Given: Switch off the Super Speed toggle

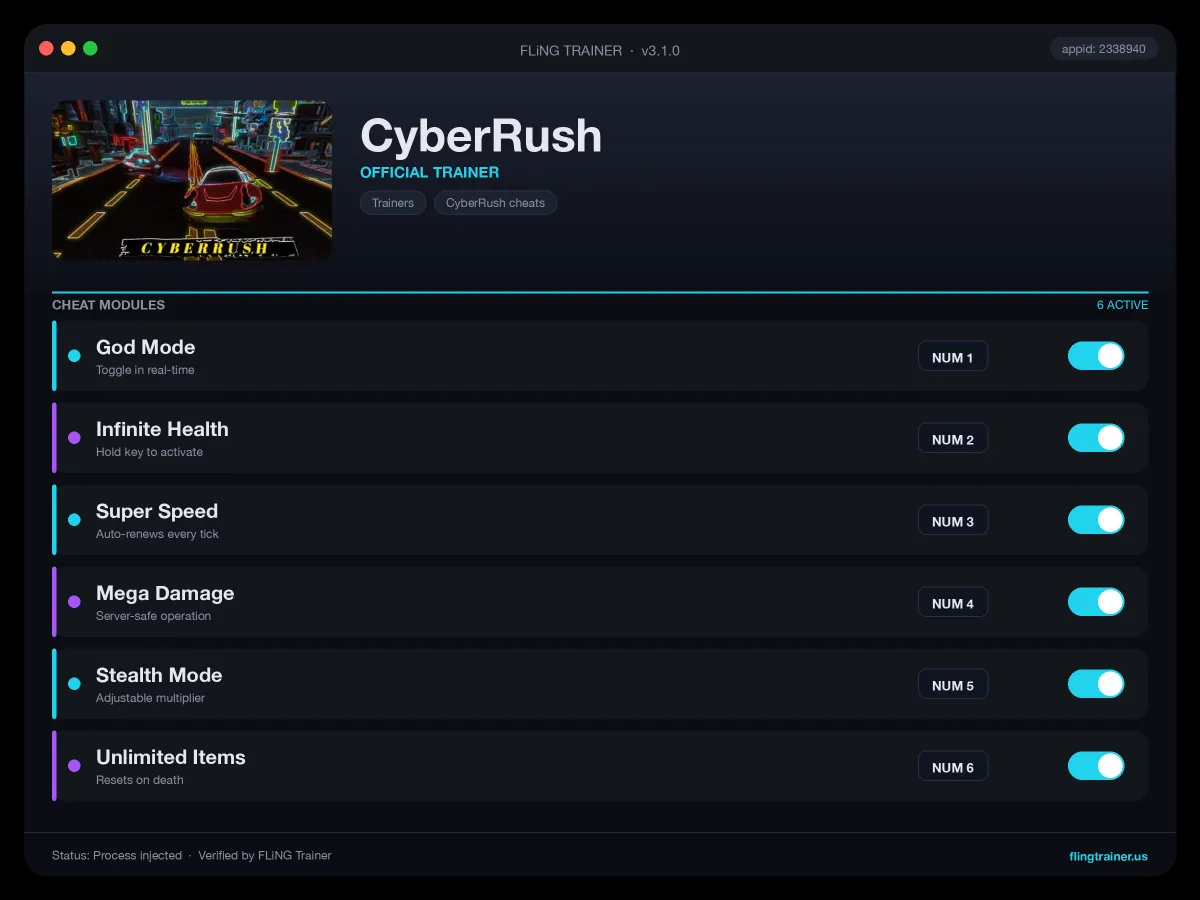Looking at the screenshot, I should tap(1096, 520).
